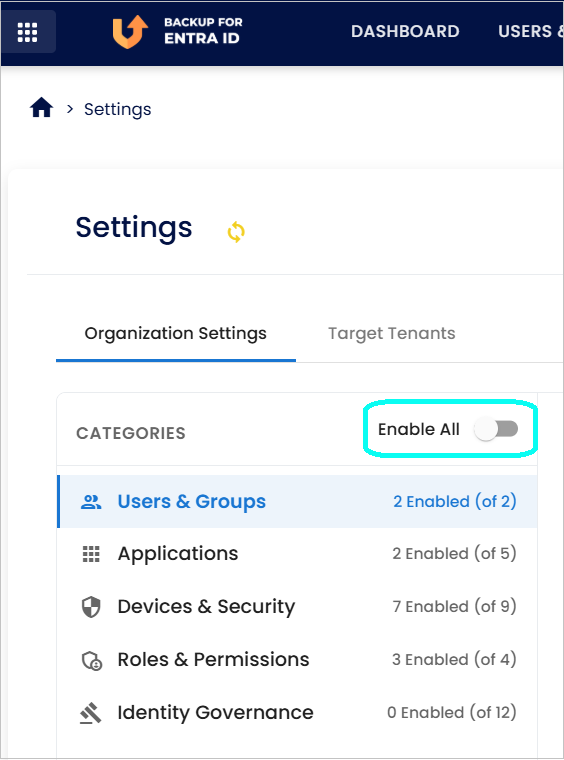
Task: Toggle the Enable All switch
Action: tap(496, 429)
